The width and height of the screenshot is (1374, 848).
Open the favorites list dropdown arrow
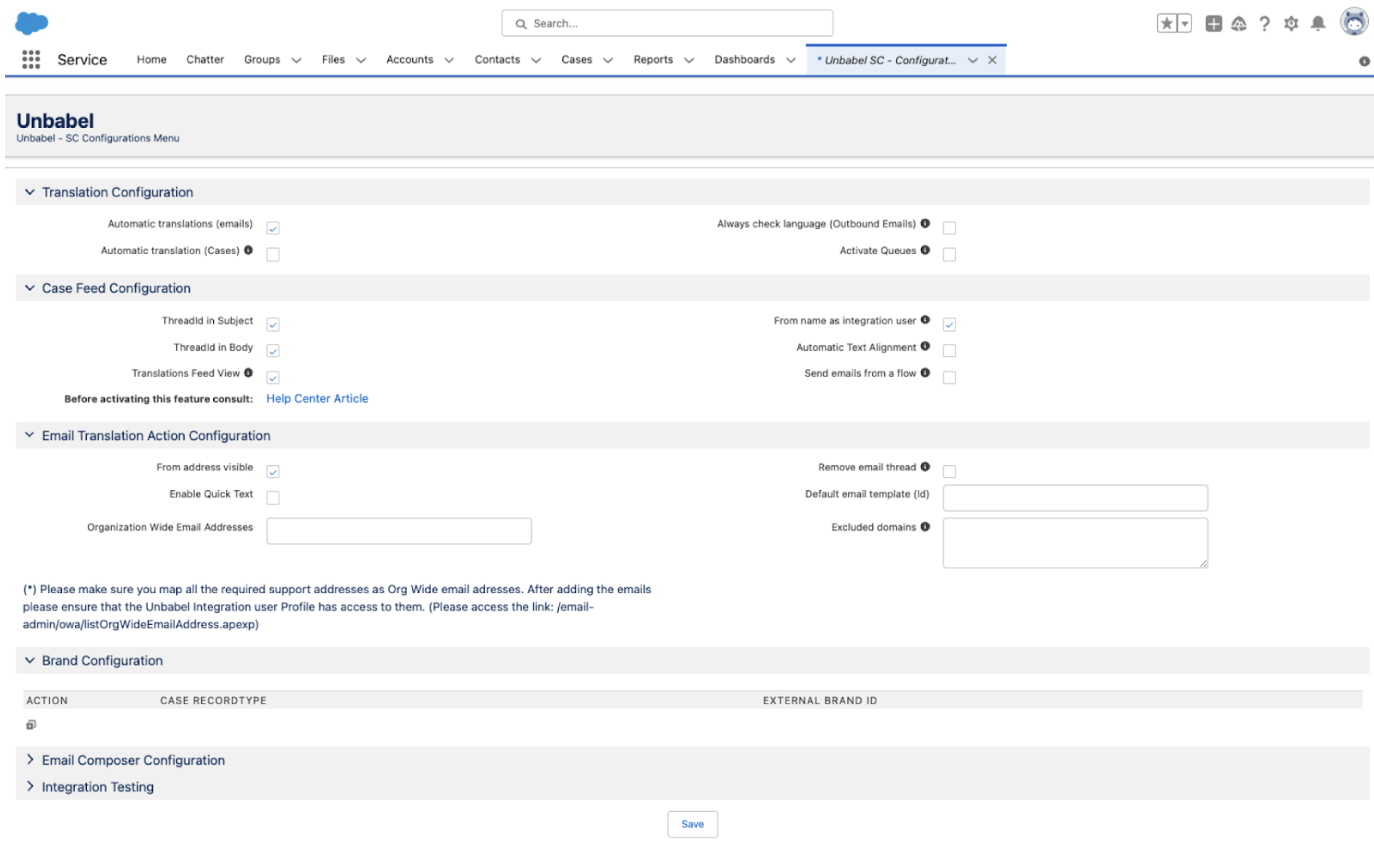1185,23
